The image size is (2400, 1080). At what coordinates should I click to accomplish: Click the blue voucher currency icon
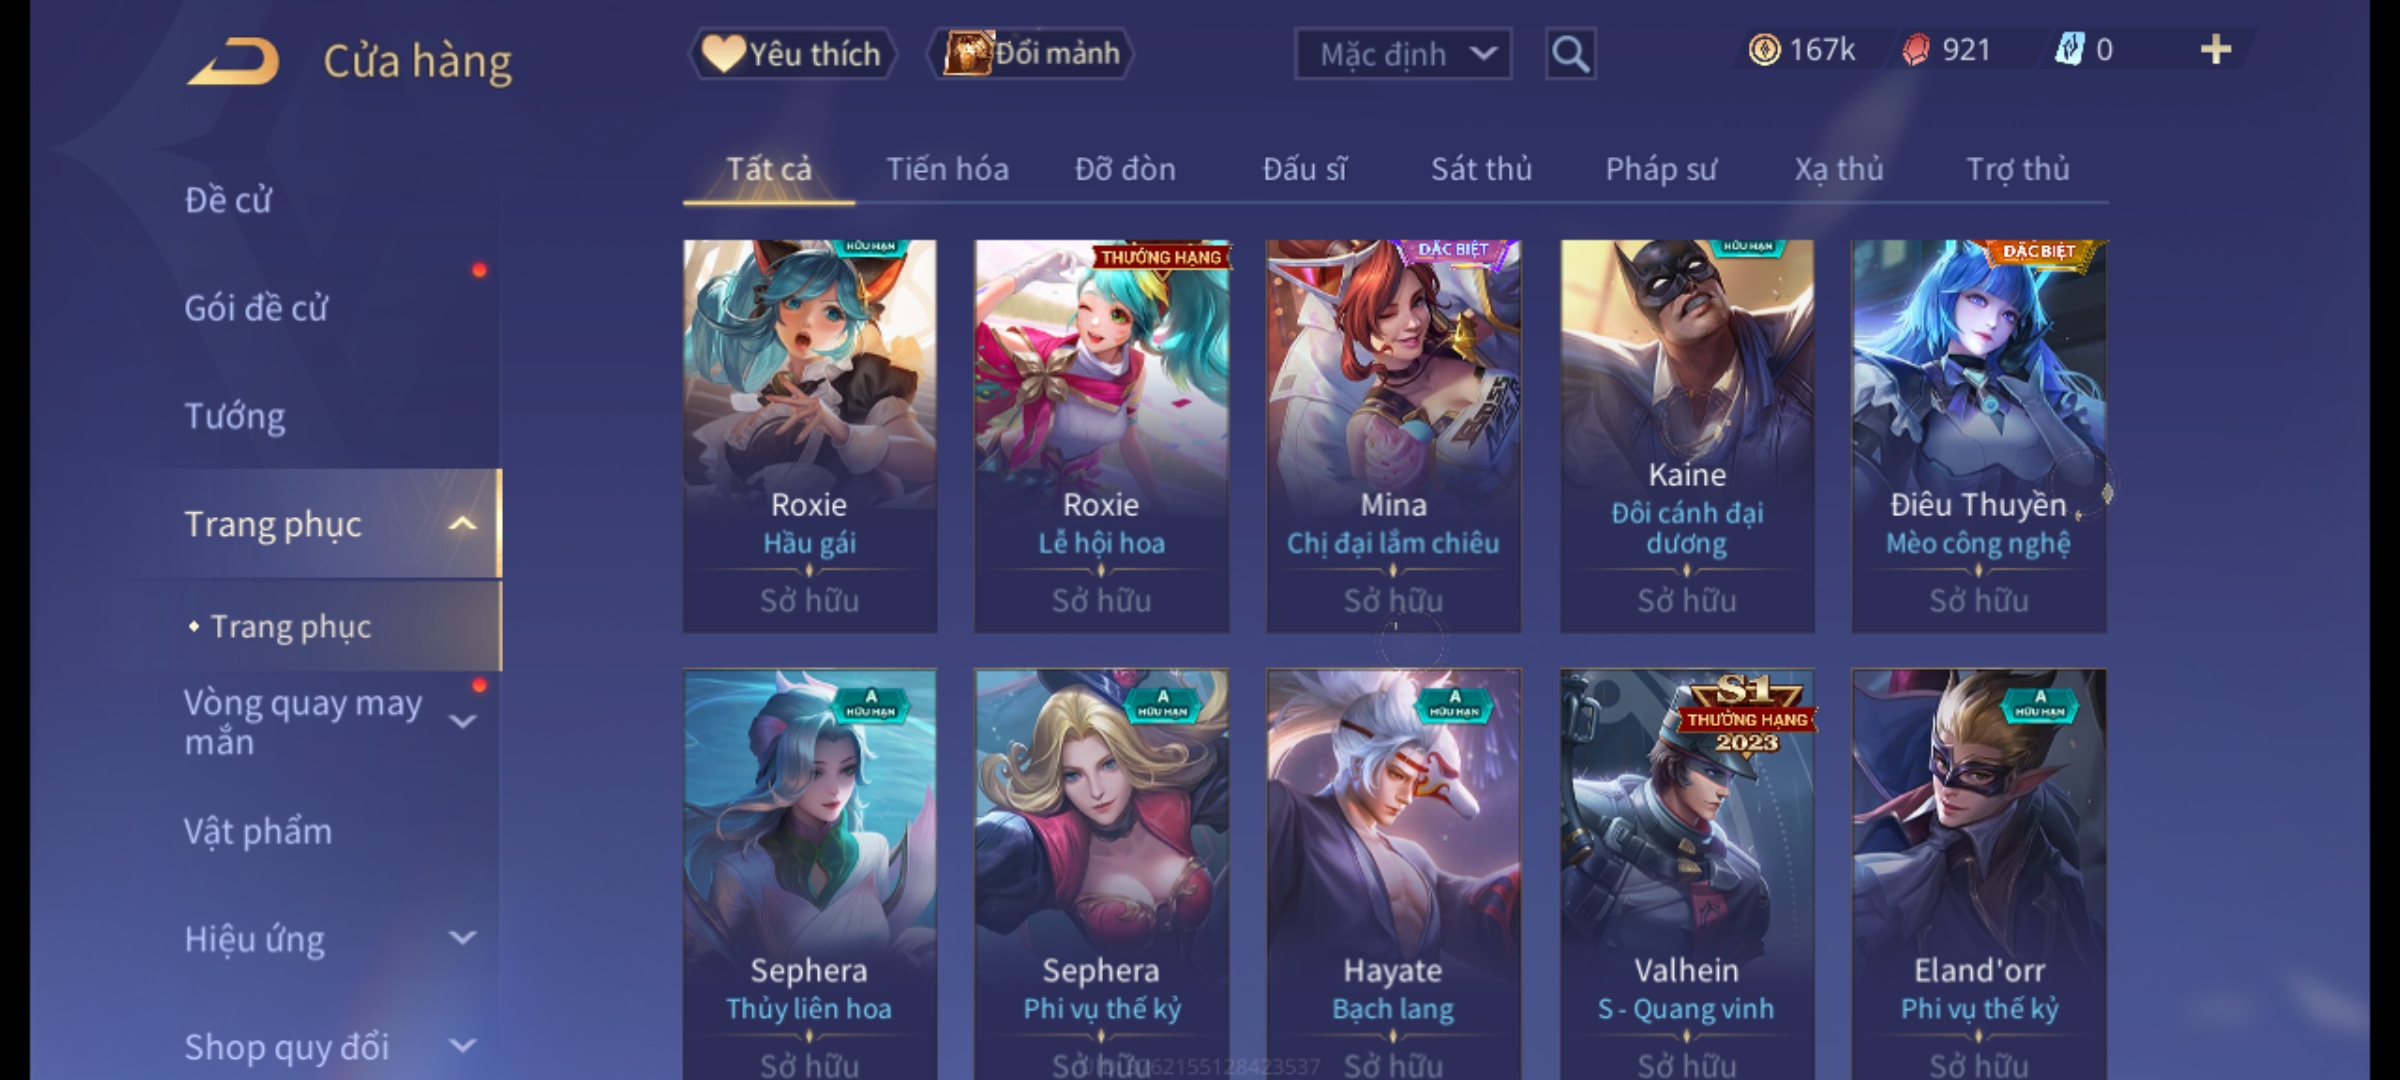click(2068, 49)
